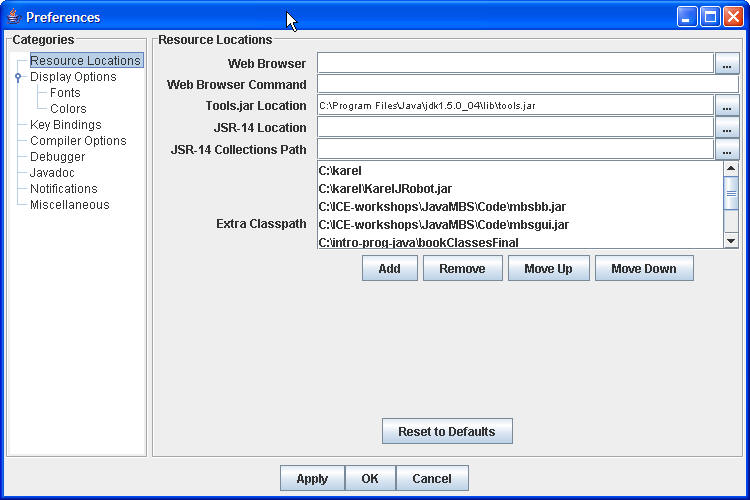Image resolution: width=750 pixels, height=500 pixels.
Task: Remove selected classpath entry
Action: pyautogui.click(x=463, y=268)
